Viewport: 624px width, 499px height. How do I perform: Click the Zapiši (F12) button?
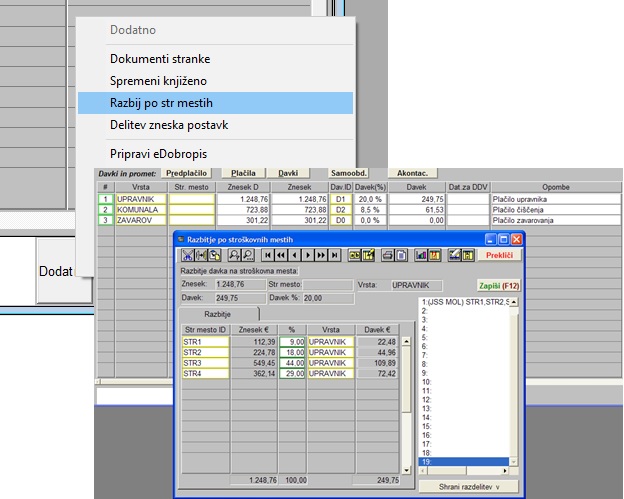click(499, 286)
